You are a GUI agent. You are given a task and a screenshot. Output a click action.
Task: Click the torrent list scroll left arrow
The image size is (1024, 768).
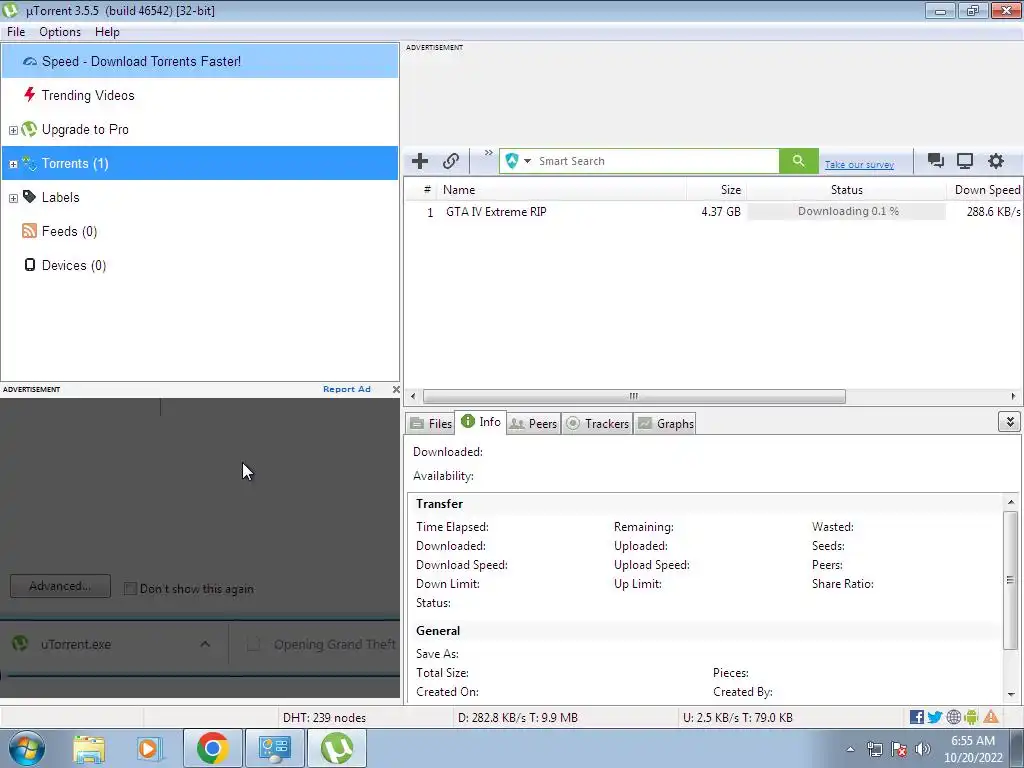[x=413, y=396]
